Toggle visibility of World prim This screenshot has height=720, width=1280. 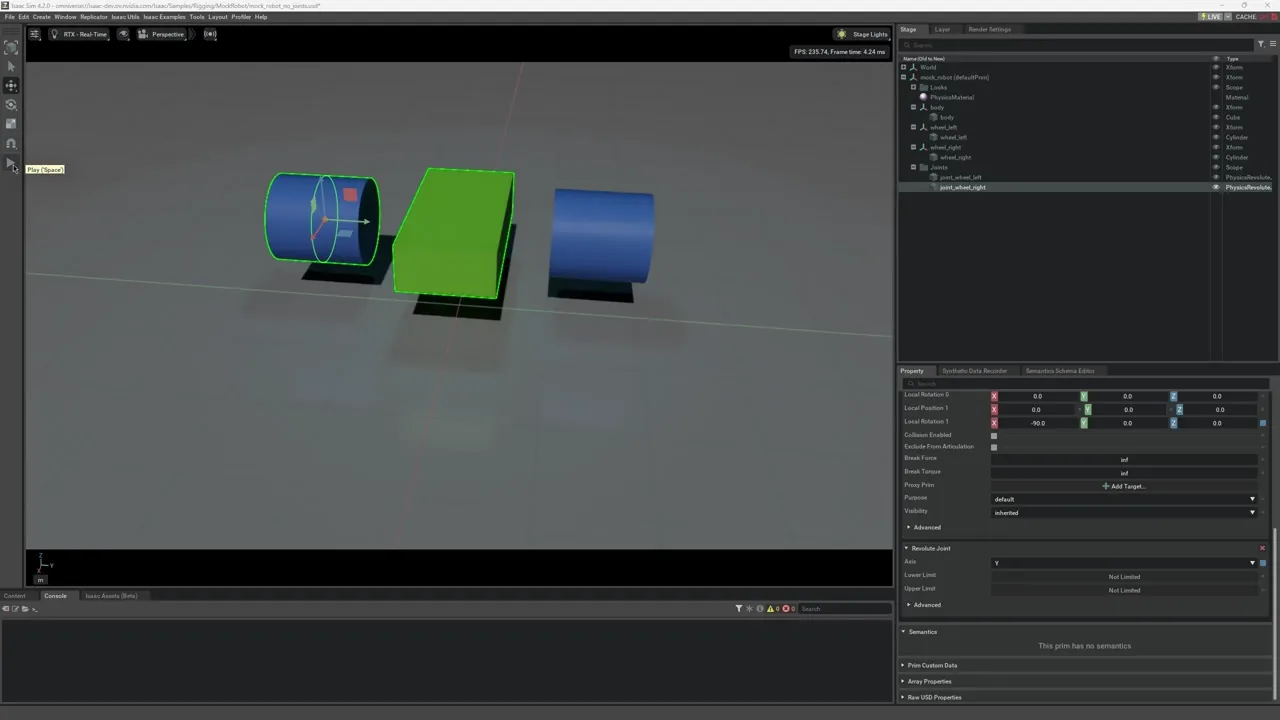1216,67
